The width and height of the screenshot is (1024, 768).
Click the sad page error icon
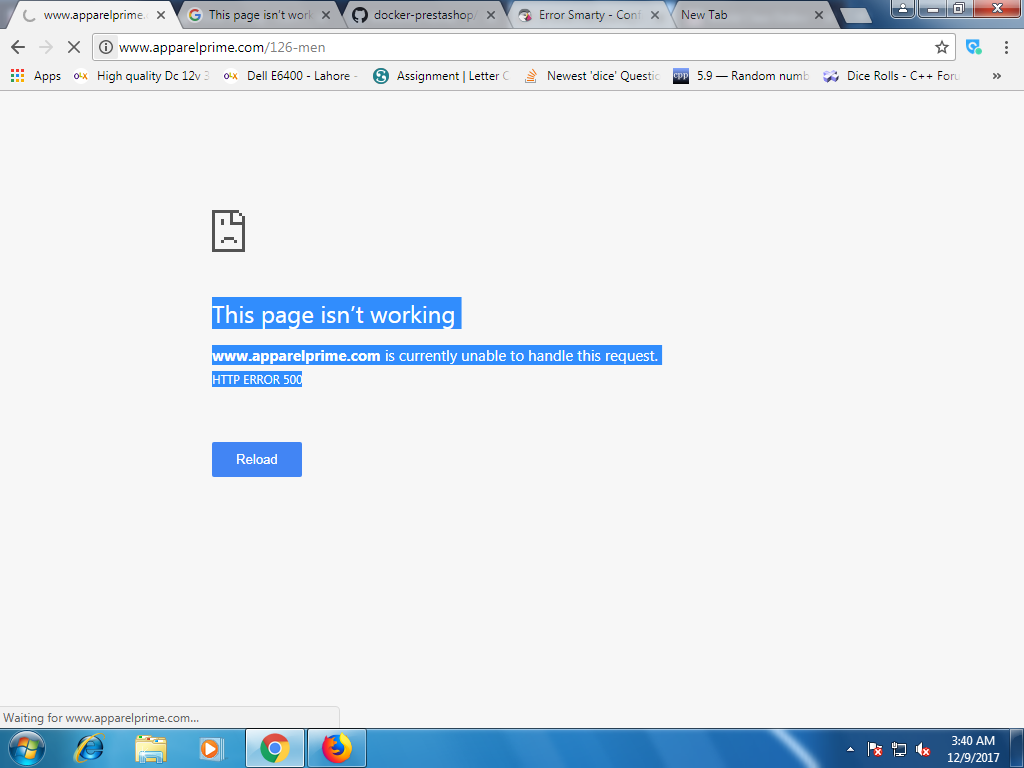[229, 231]
